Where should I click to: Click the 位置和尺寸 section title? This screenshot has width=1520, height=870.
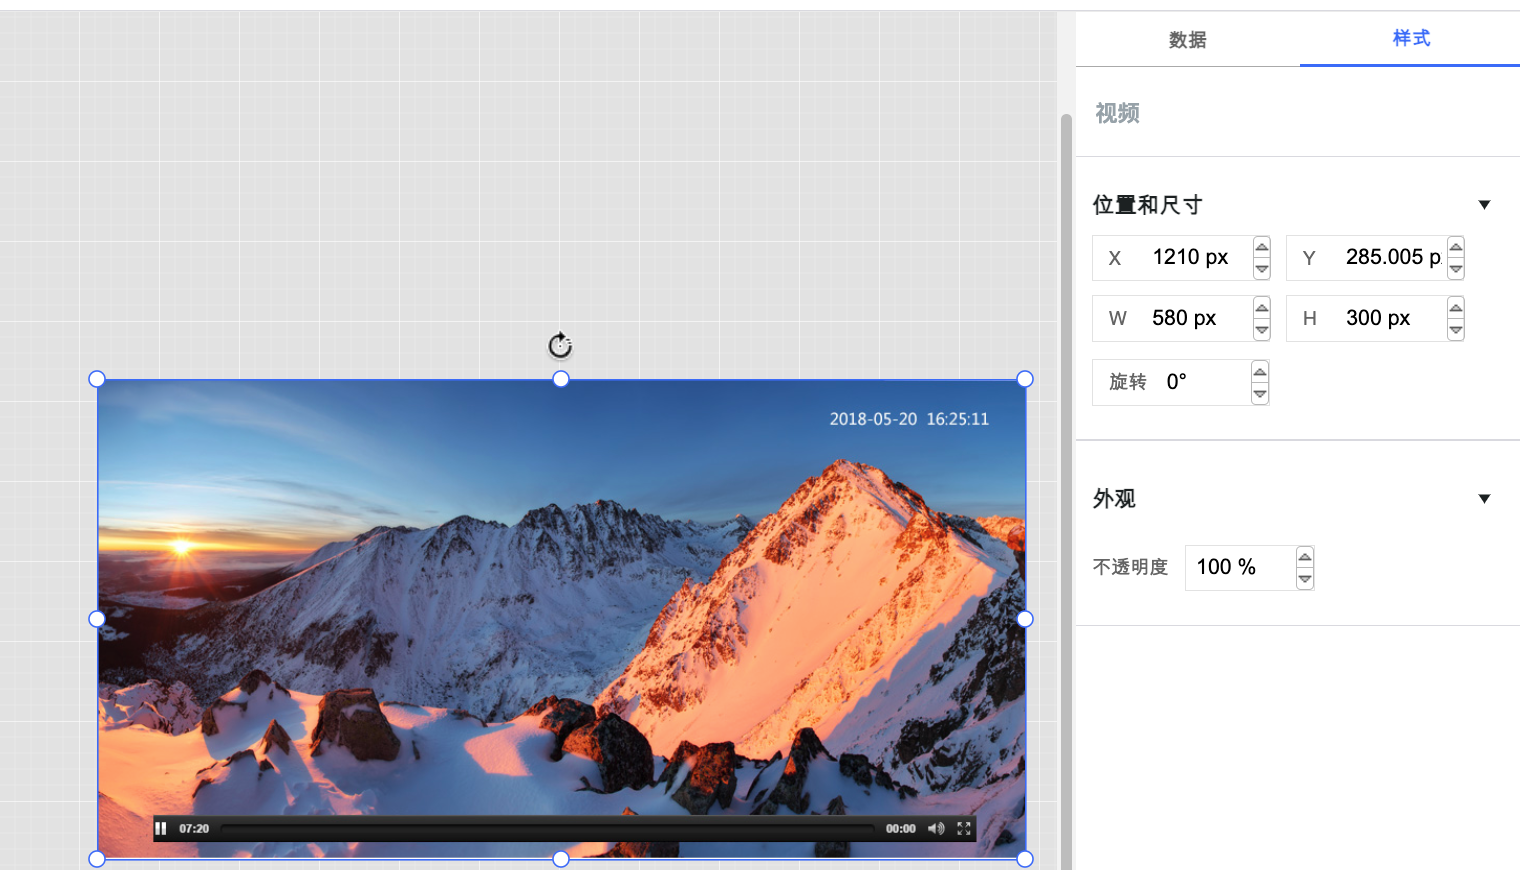coord(1147,205)
